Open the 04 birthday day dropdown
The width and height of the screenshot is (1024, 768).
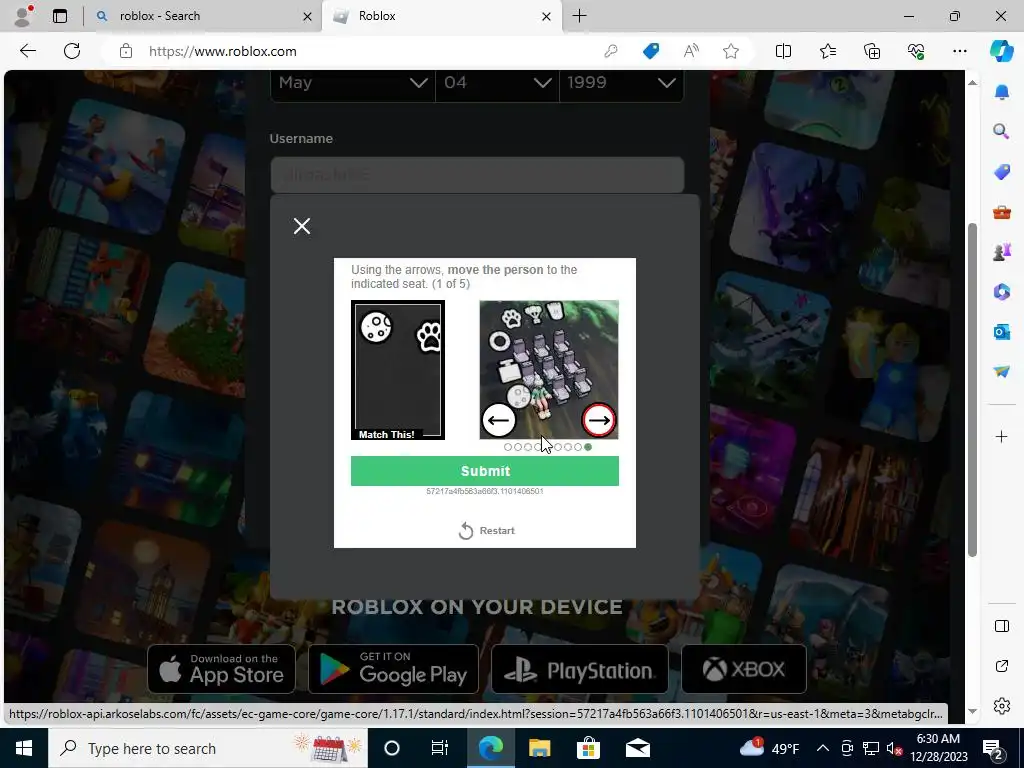pyautogui.click(x=497, y=84)
